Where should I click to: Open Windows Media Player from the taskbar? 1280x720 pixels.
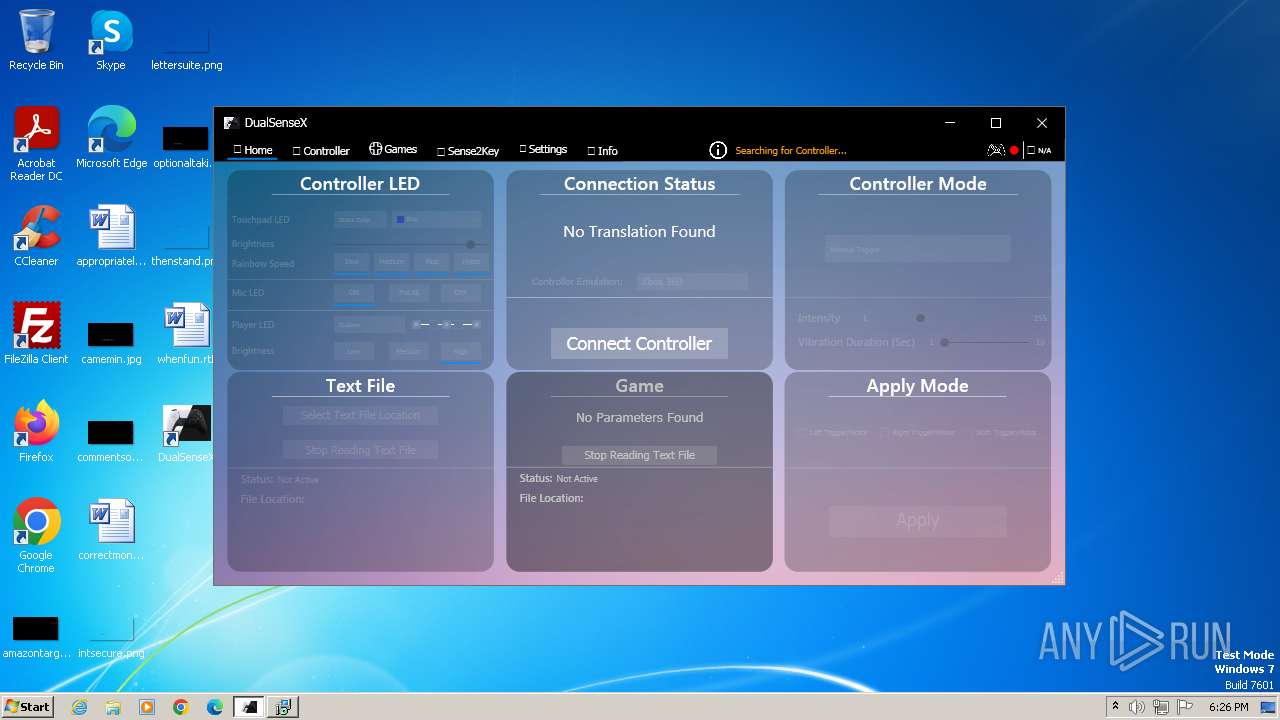pyautogui.click(x=147, y=707)
